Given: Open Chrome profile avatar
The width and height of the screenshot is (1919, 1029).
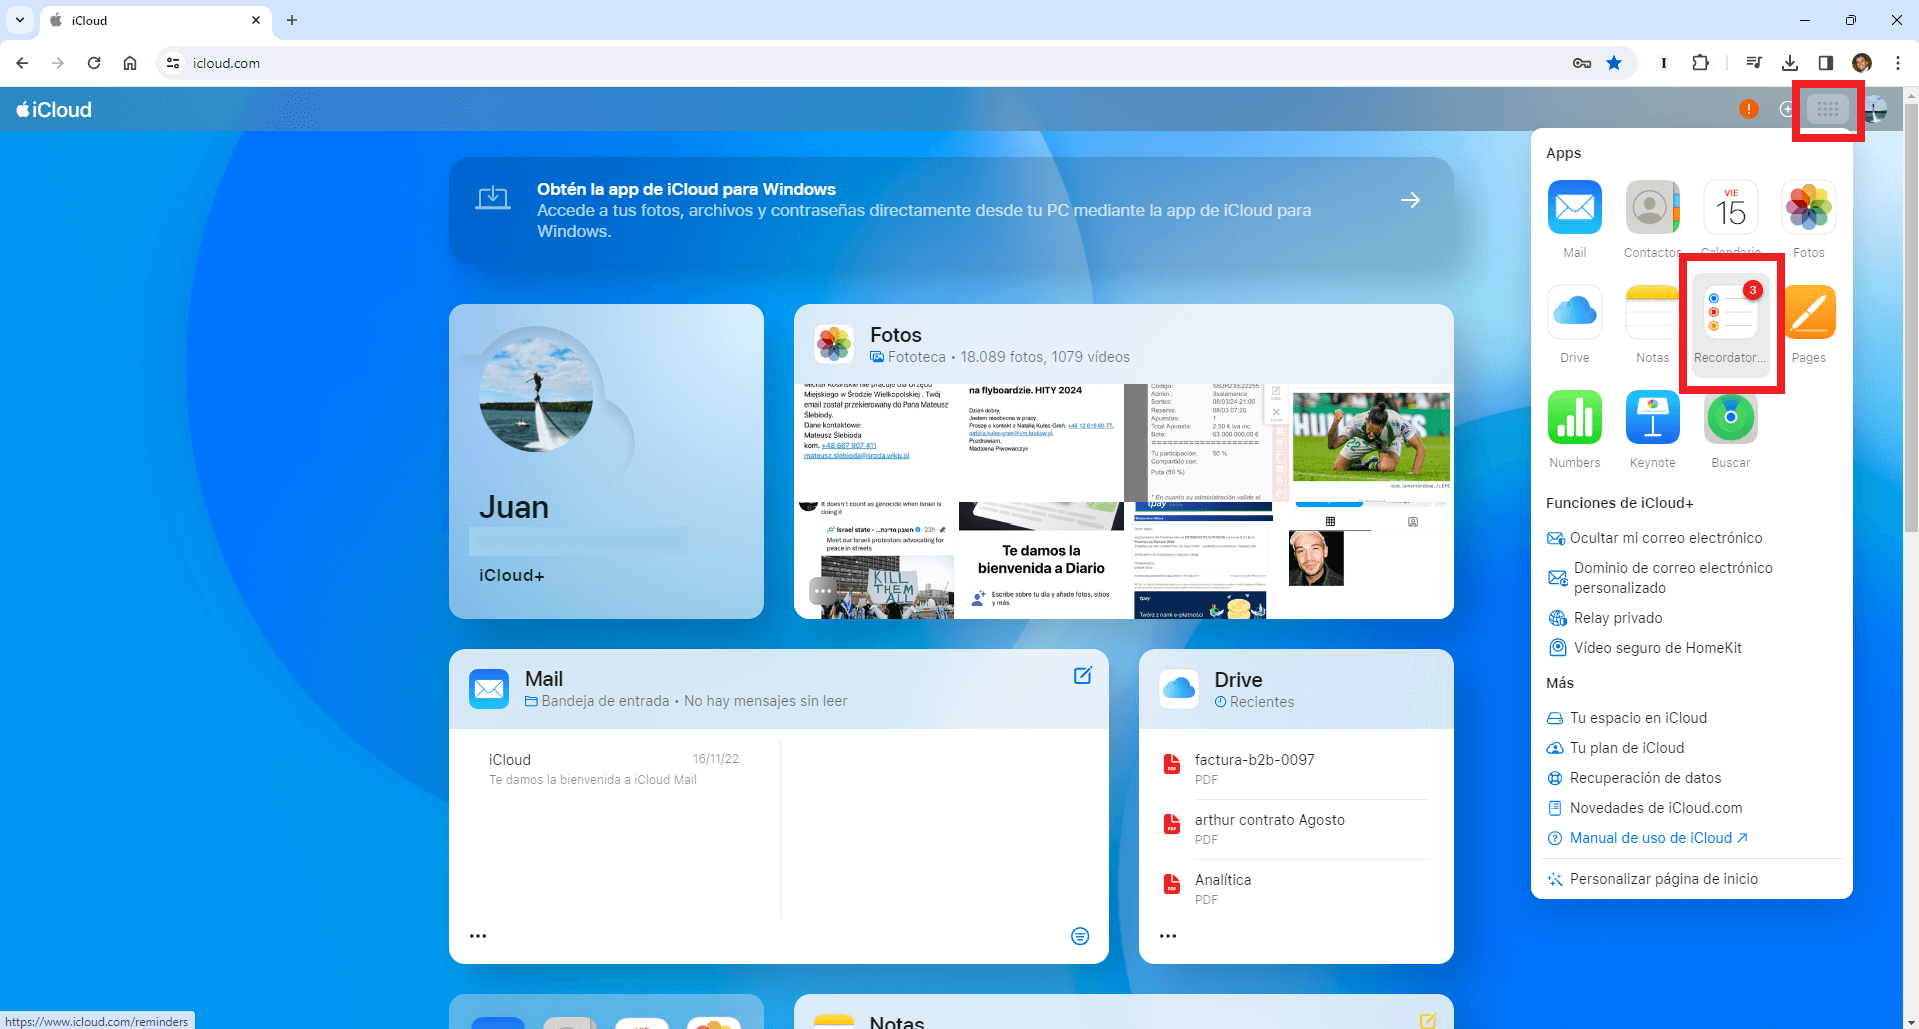Looking at the screenshot, I should point(1862,63).
